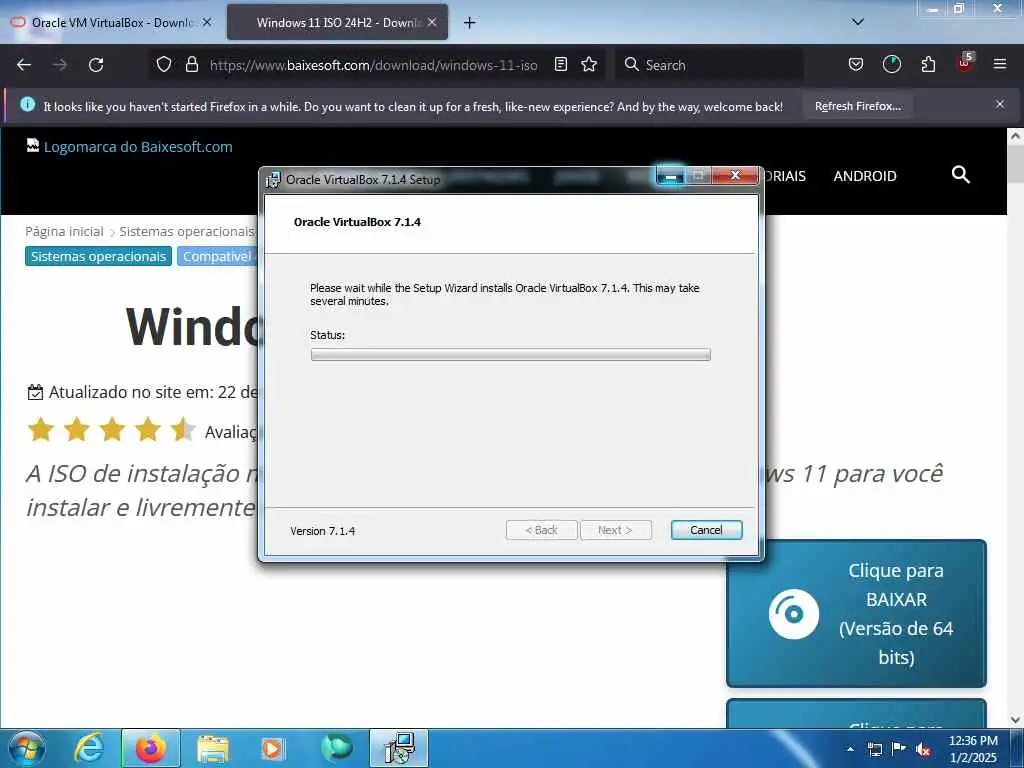The width and height of the screenshot is (1024, 768).
Task: Select the VirtualBox installer taskbar icon
Action: 399,748
